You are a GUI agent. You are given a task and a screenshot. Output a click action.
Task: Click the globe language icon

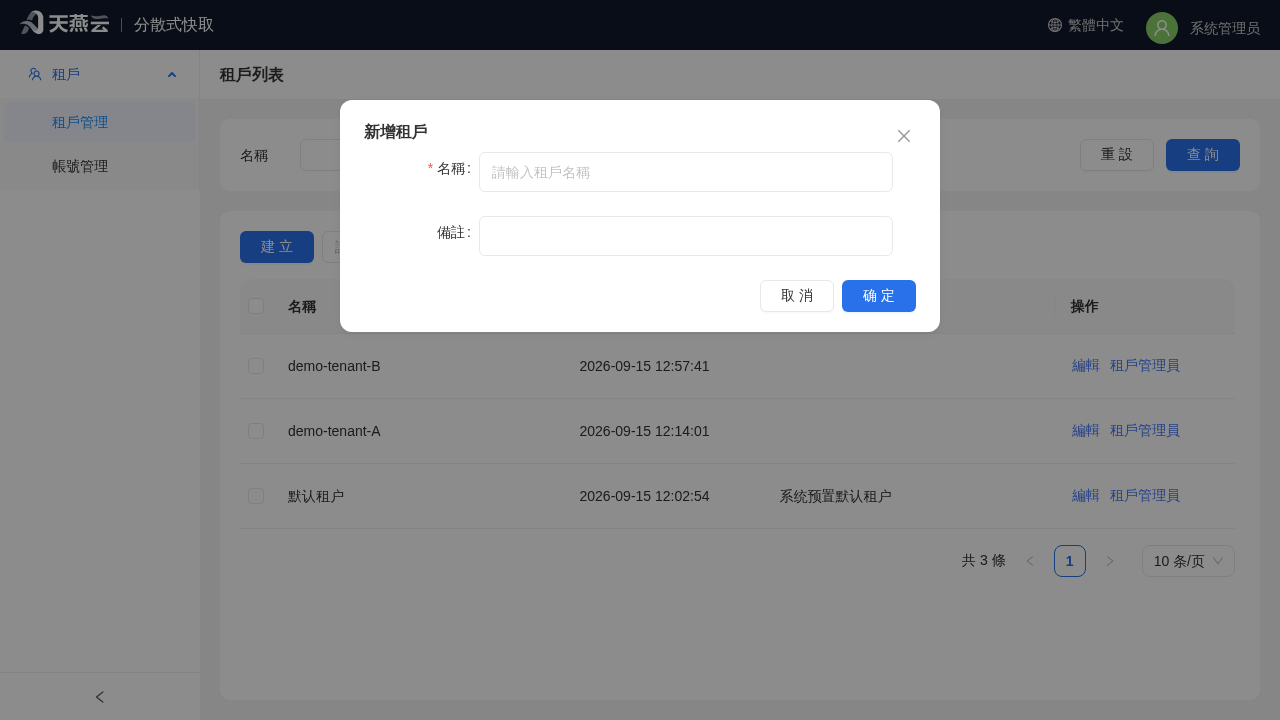coord(1055,25)
